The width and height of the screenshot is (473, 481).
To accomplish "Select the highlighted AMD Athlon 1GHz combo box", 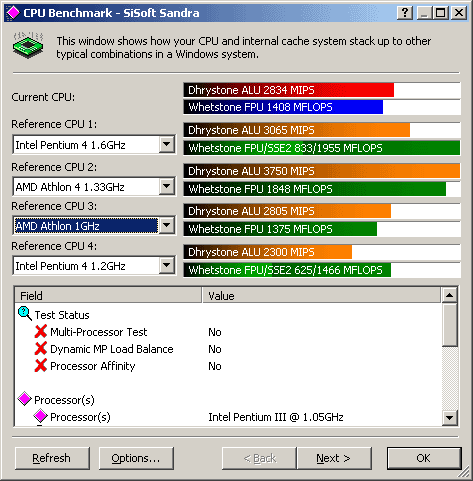I will [x=94, y=226].
